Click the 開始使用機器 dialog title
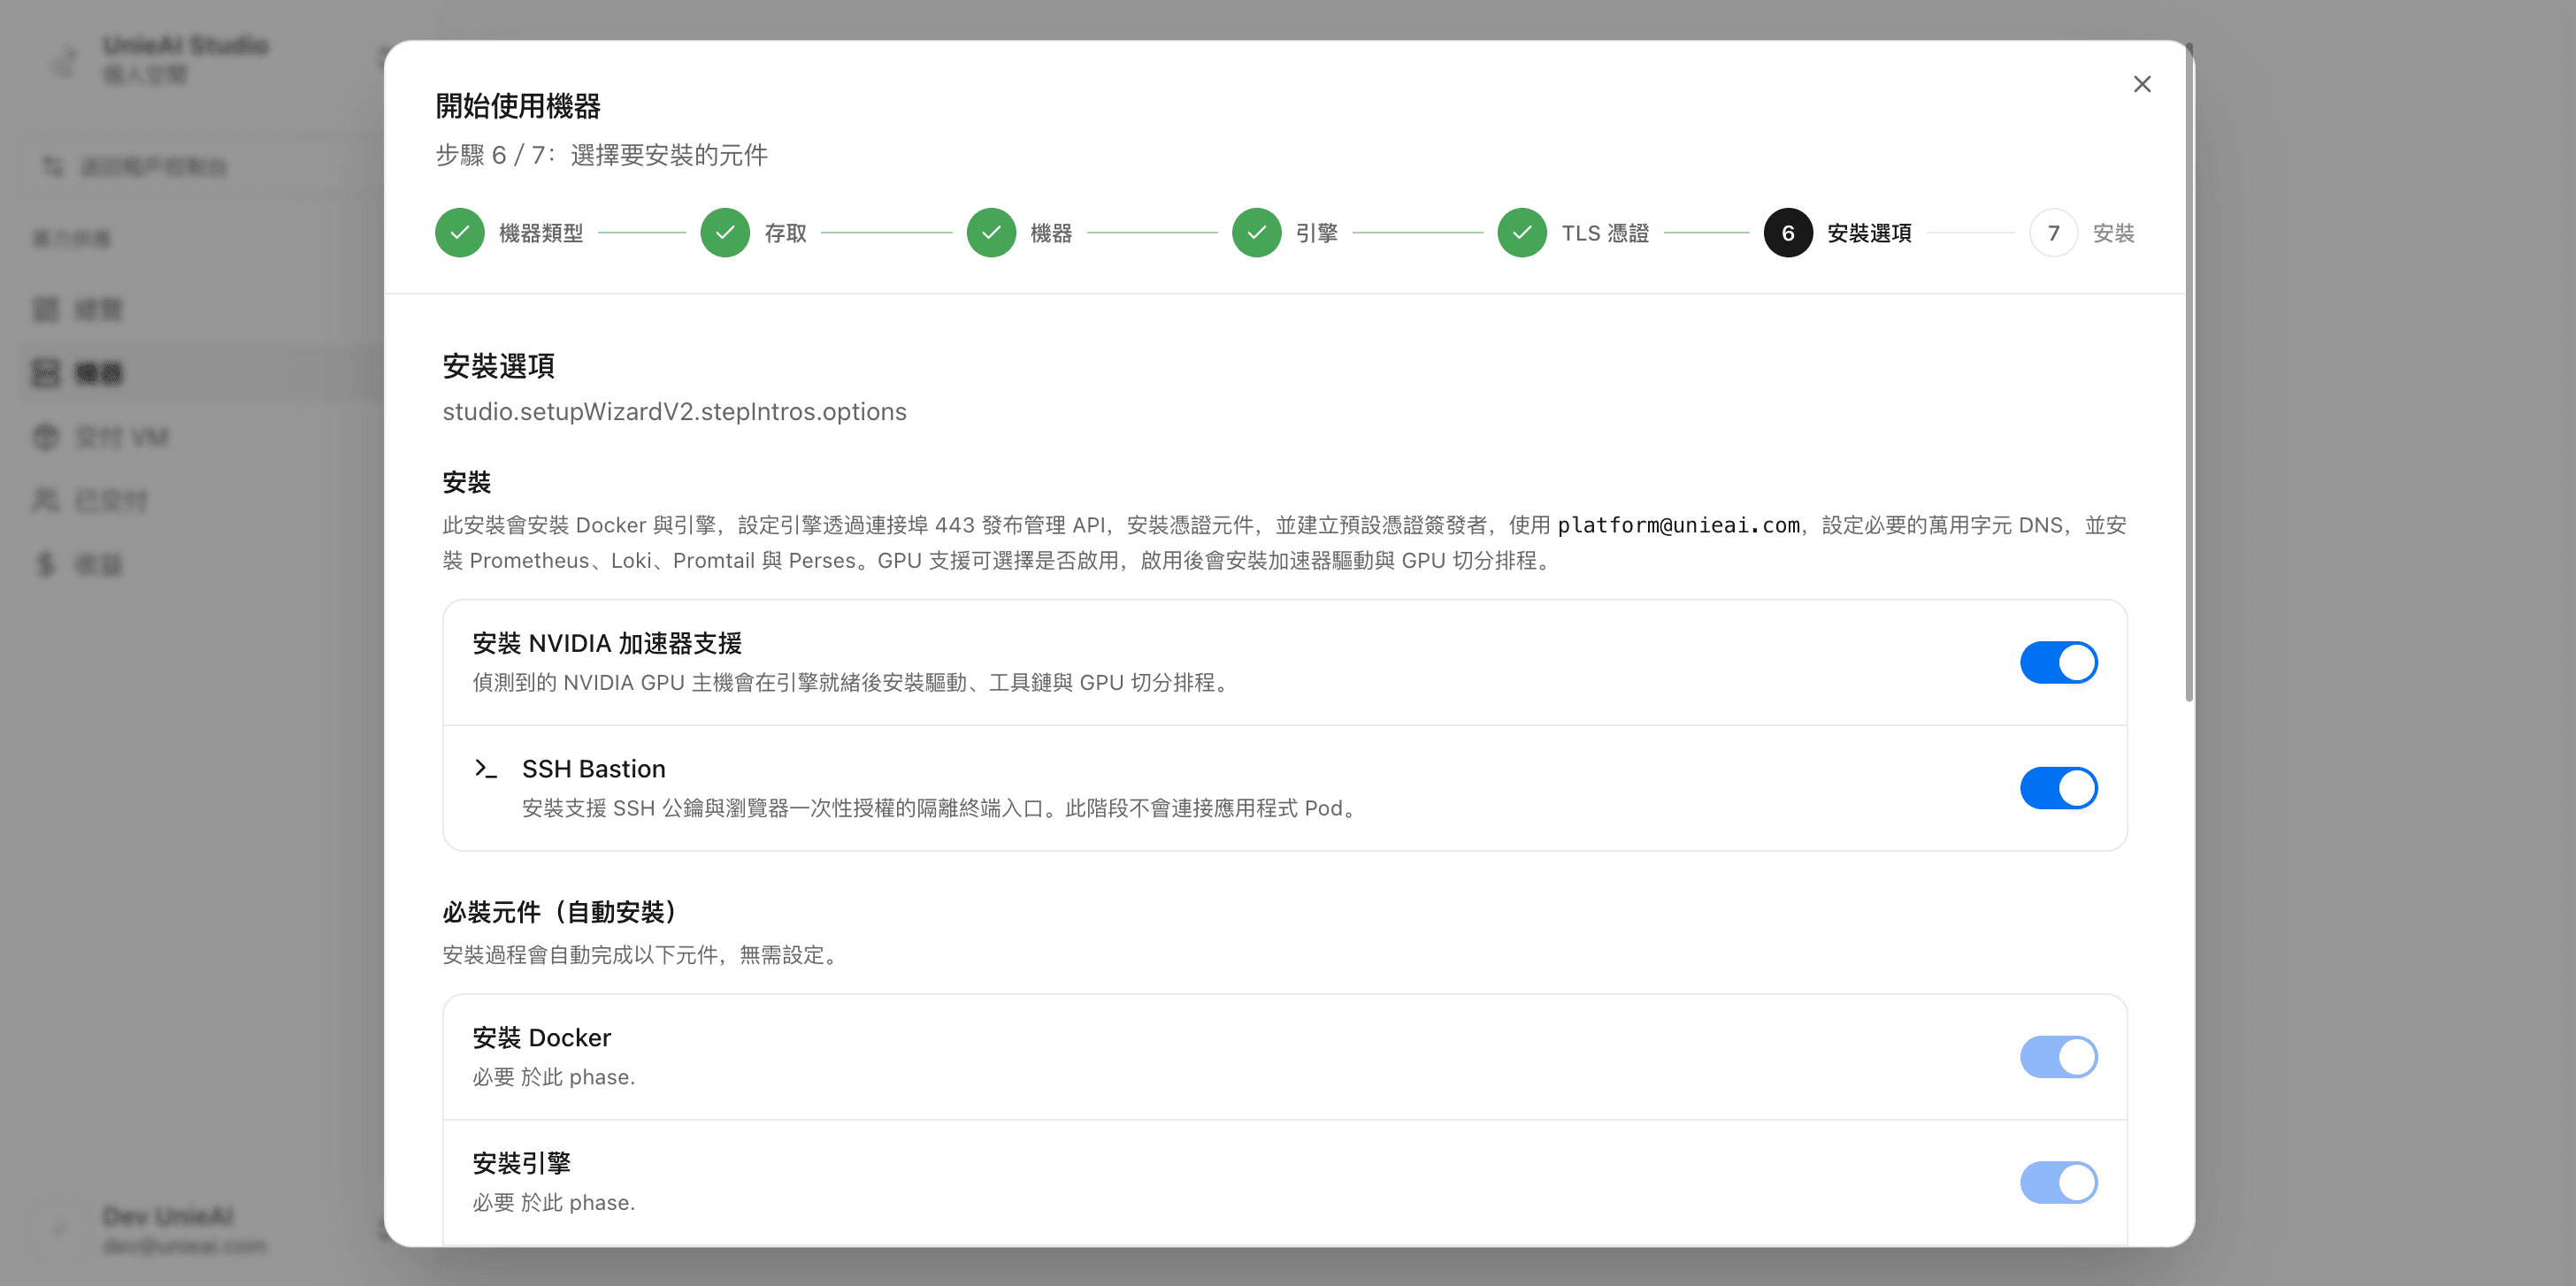2576x1286 pixels. pos(518,106)
